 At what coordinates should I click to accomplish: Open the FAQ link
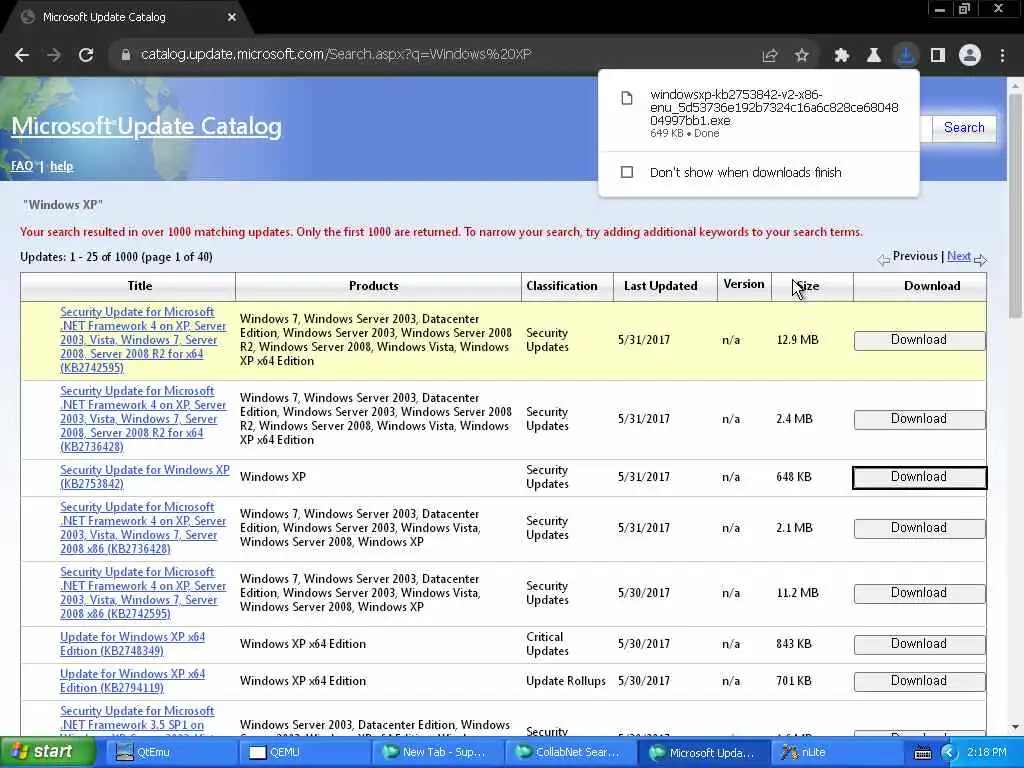(x=22, y=166)
